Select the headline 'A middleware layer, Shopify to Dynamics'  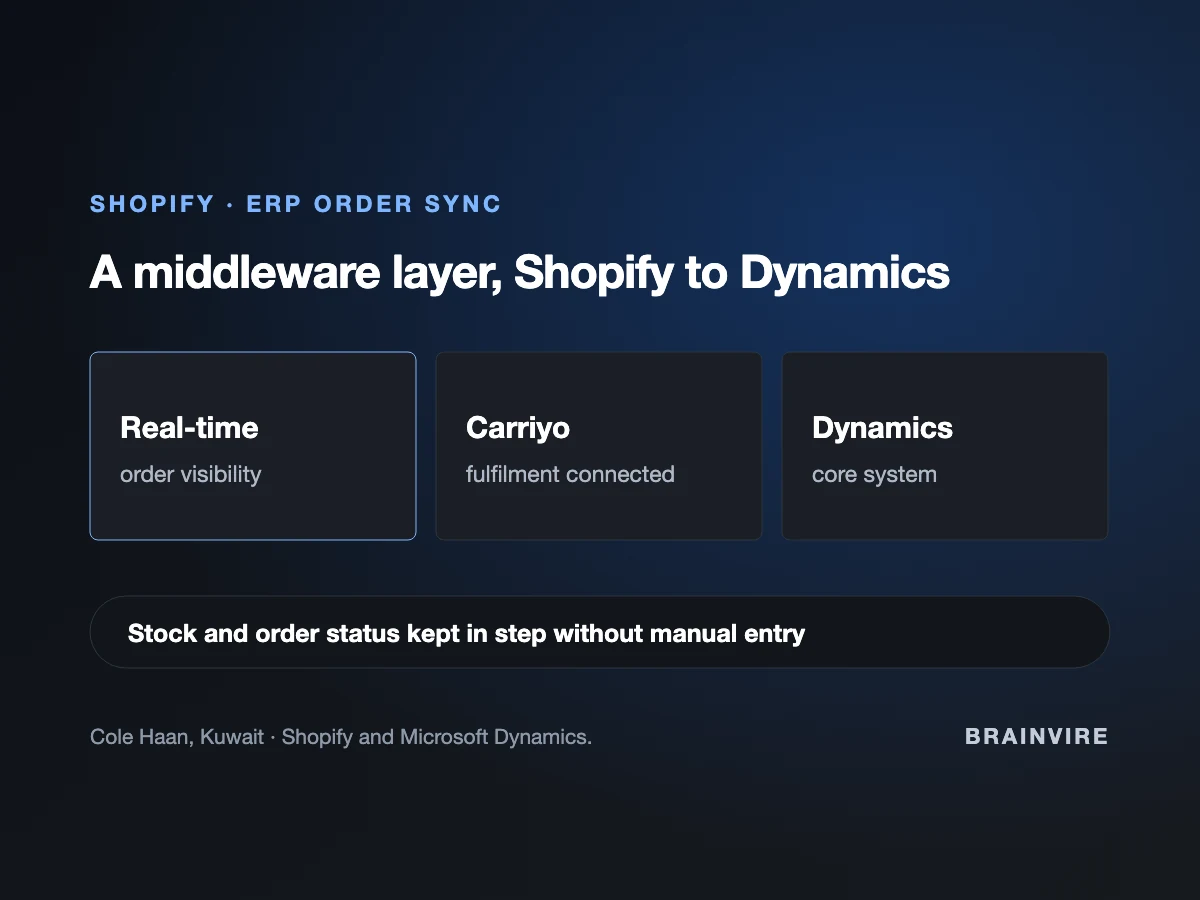point(519,273)
